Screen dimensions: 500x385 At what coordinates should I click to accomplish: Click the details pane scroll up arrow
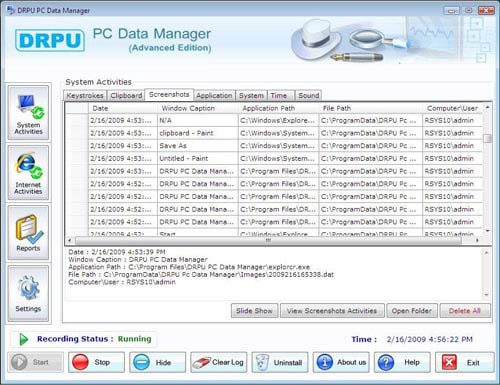click(486, 253)
